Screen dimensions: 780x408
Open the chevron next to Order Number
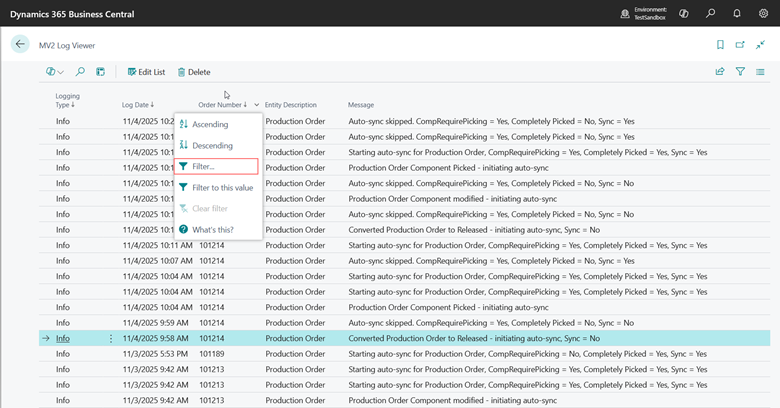[x=257, y=104]
